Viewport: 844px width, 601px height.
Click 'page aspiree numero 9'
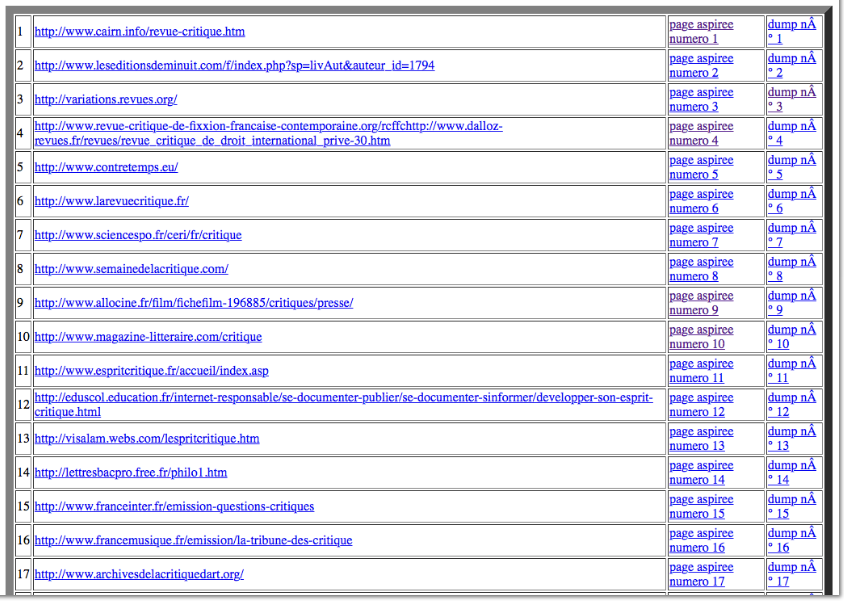click(701, 303)
